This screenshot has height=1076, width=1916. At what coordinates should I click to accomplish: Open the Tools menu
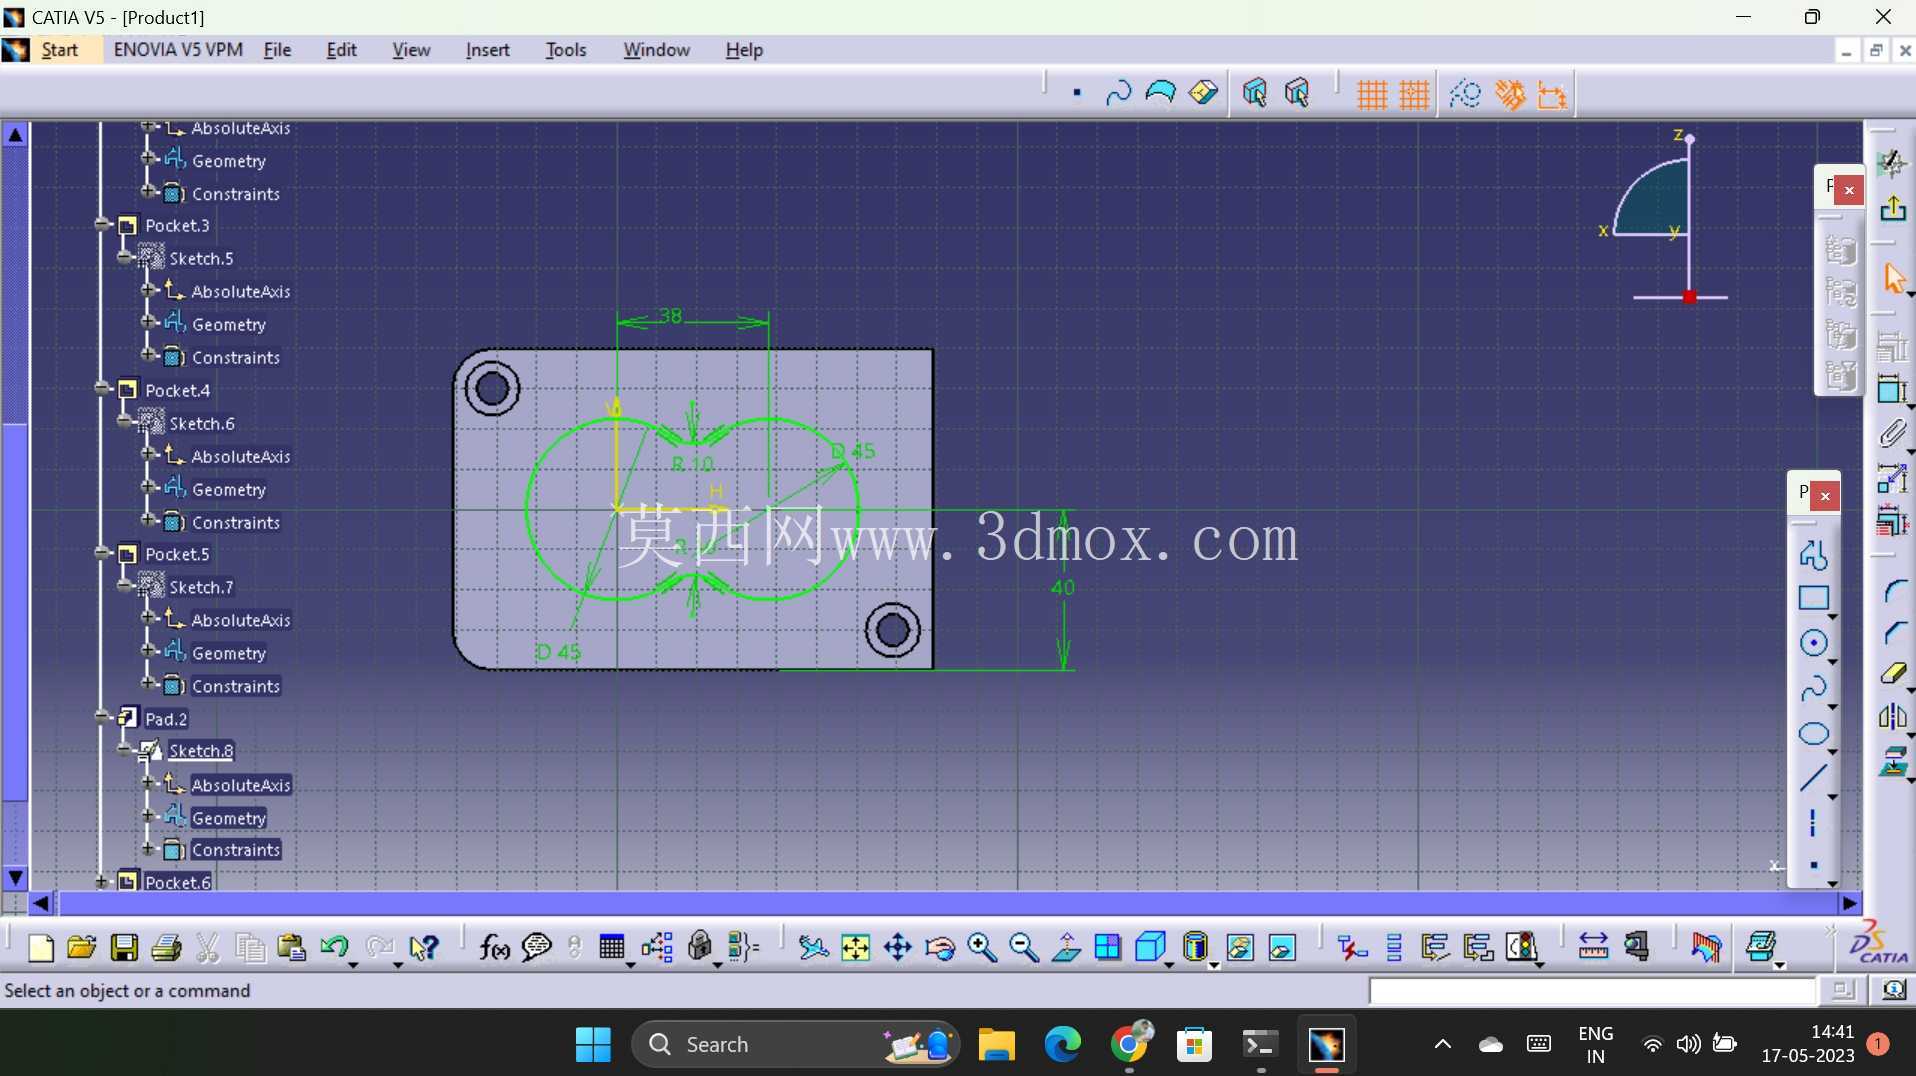(x=565, y=50)
